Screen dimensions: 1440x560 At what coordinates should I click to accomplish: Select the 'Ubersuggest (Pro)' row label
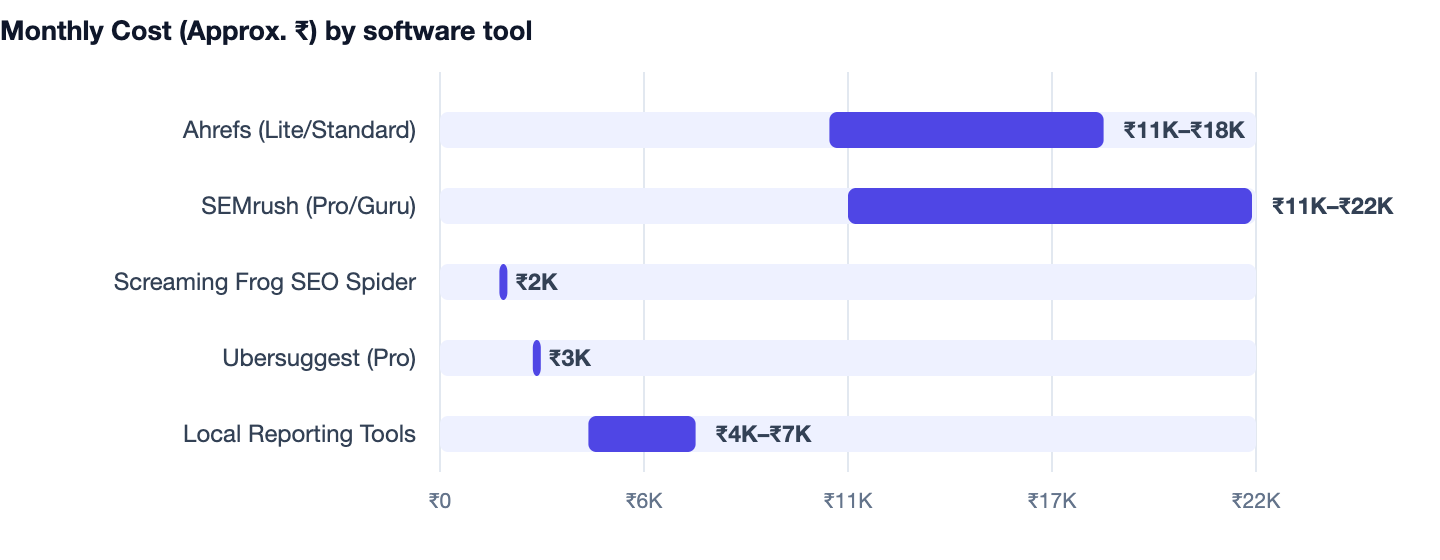319,358
